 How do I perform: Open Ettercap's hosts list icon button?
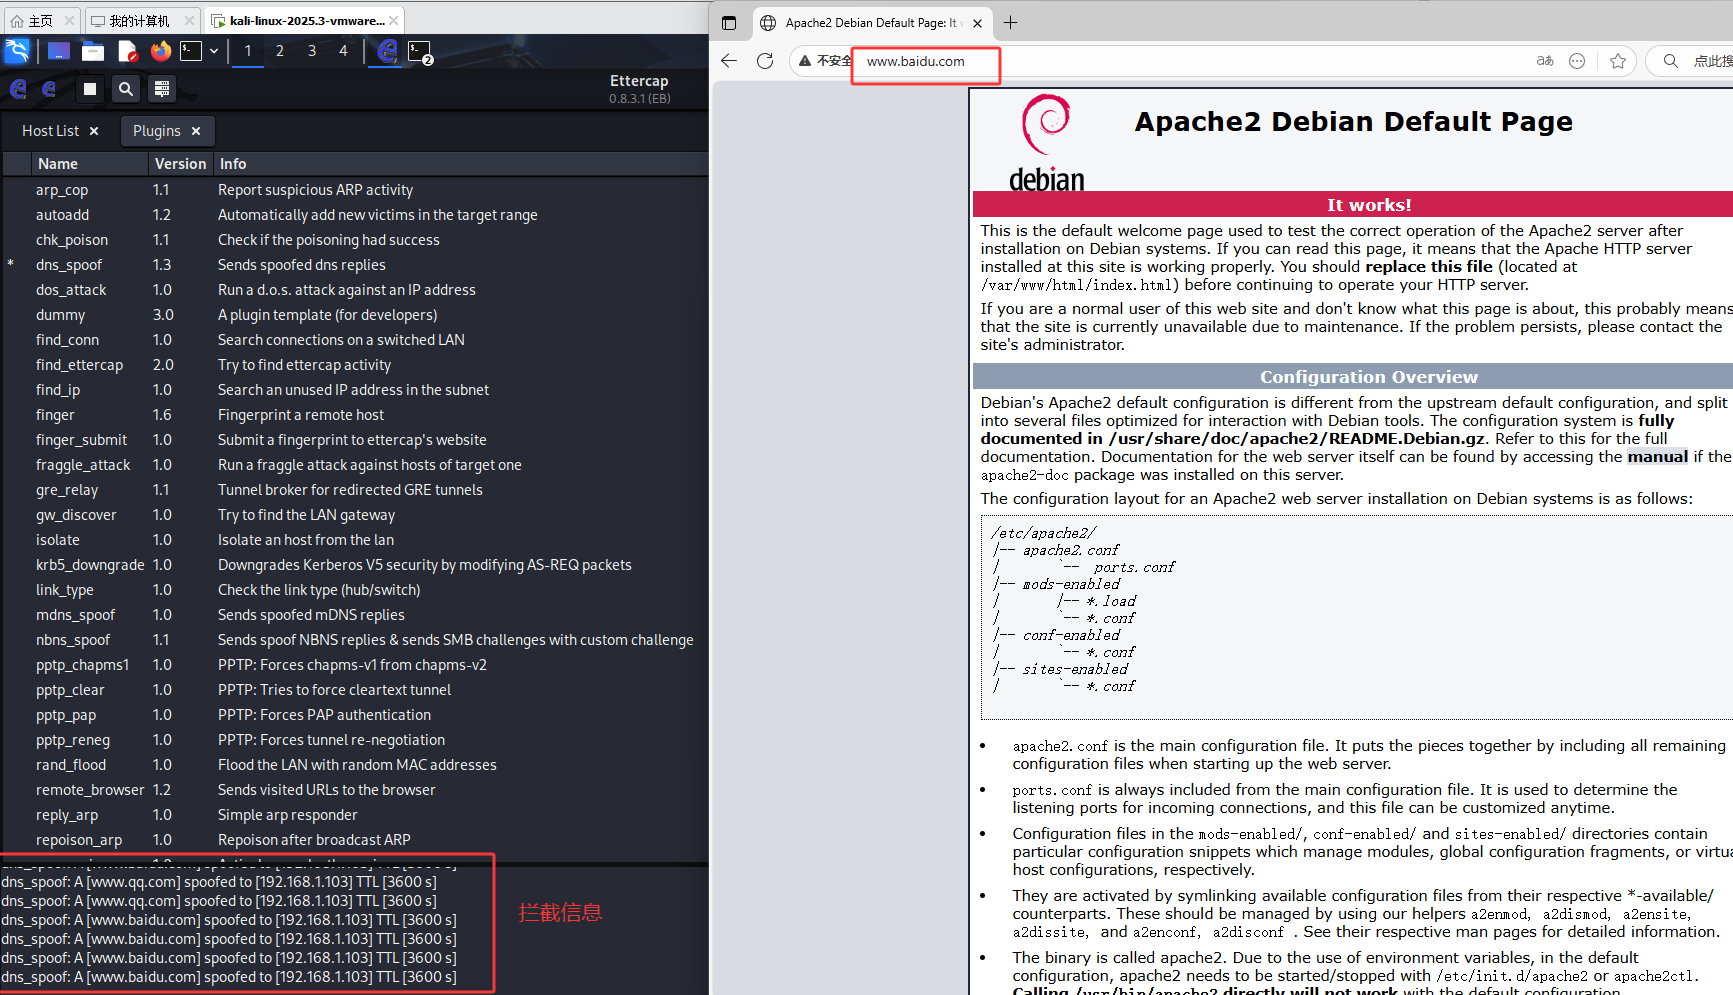161,89
